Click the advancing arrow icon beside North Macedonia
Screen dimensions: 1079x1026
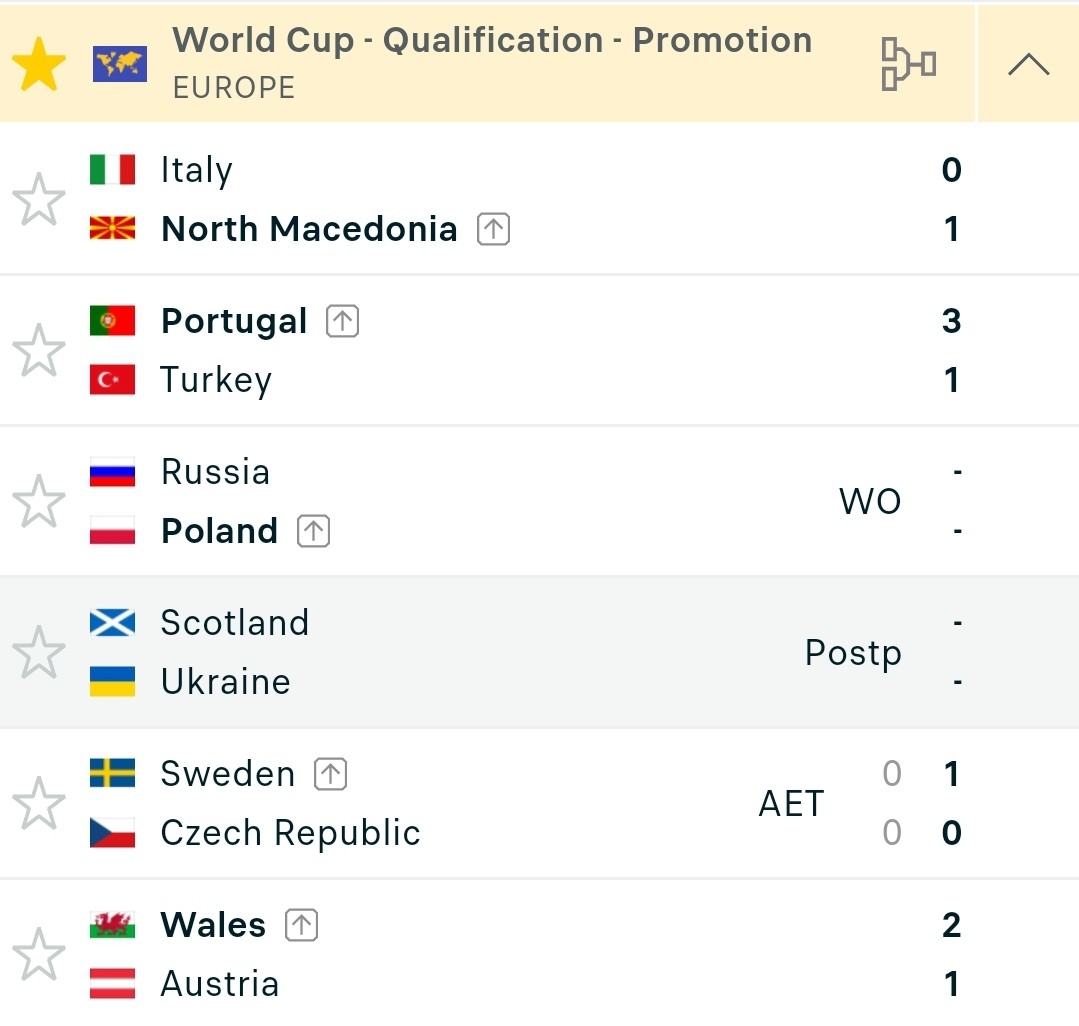(493, 229)
